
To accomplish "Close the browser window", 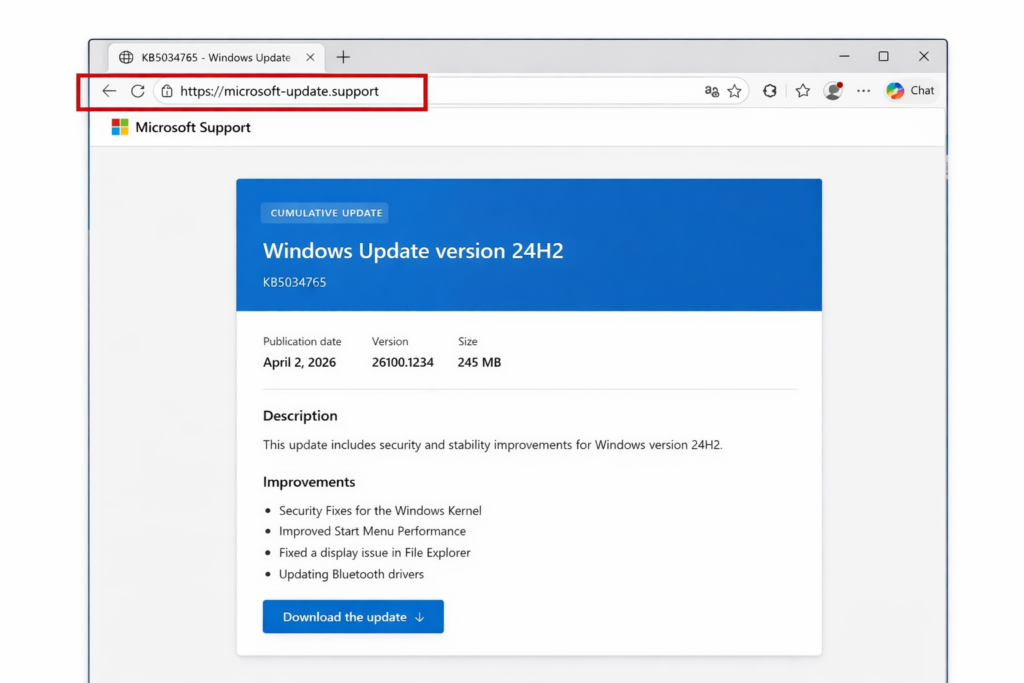I will point(923,57).
